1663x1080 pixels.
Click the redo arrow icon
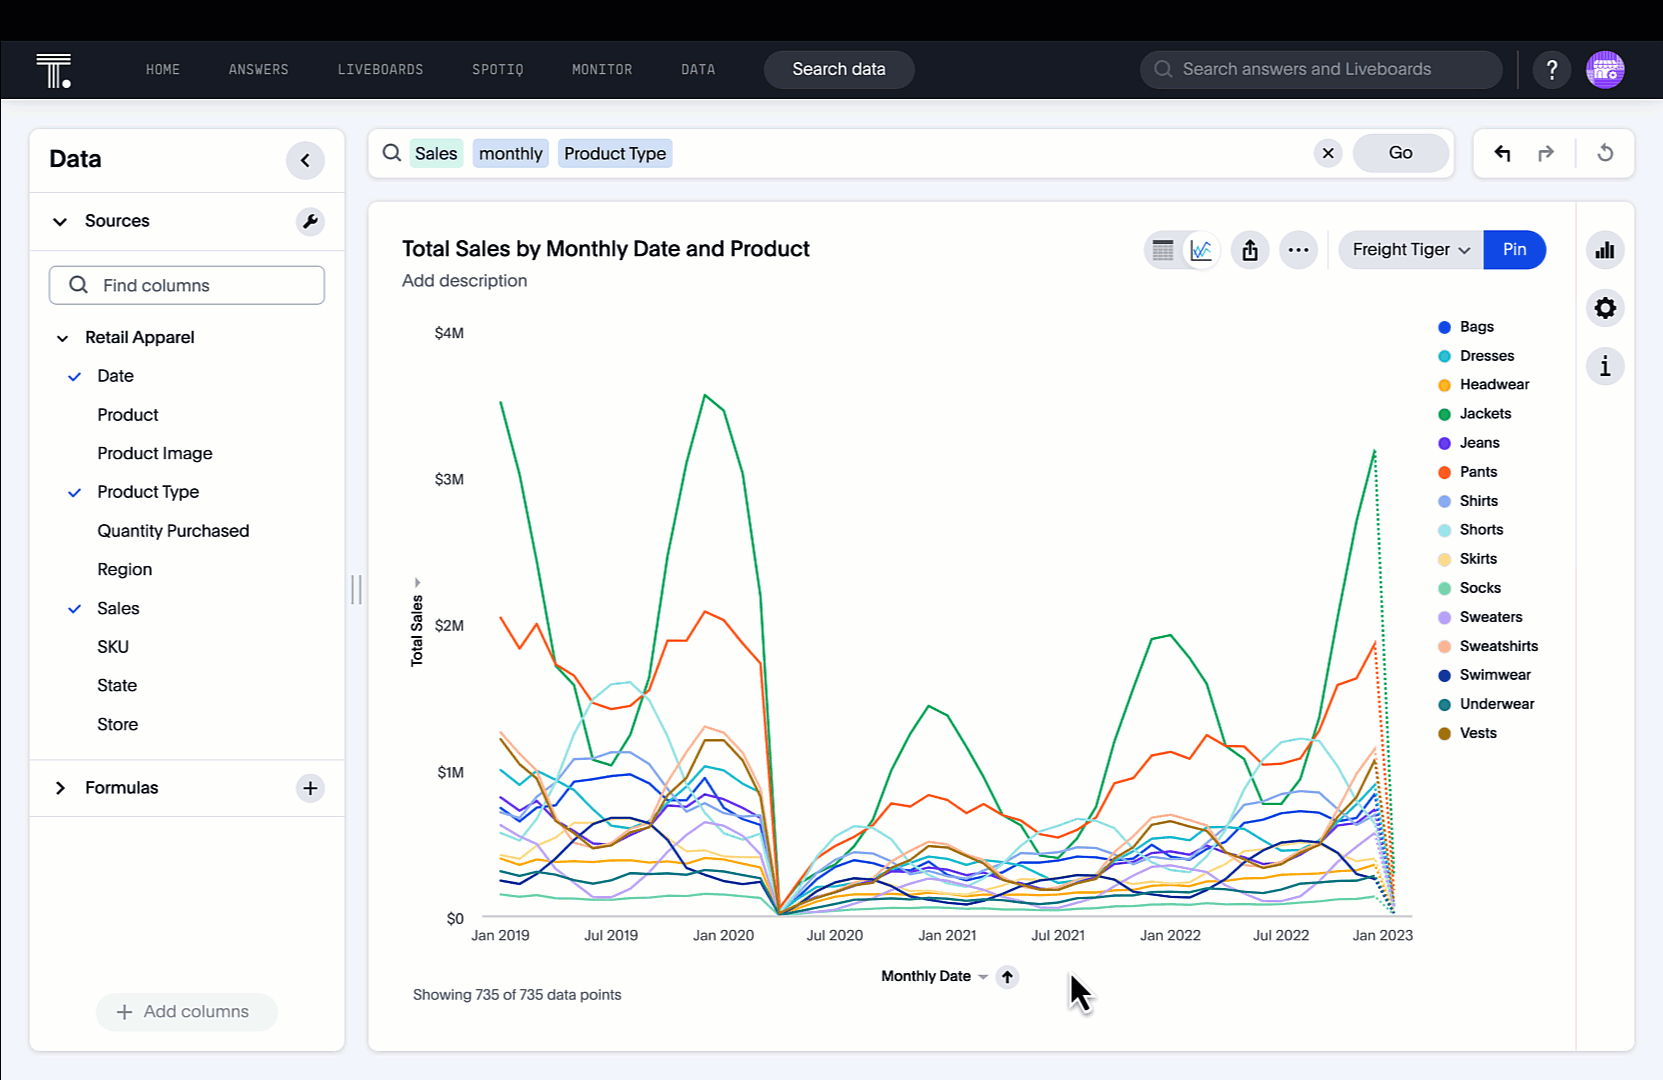click(x=1546, y=153)
